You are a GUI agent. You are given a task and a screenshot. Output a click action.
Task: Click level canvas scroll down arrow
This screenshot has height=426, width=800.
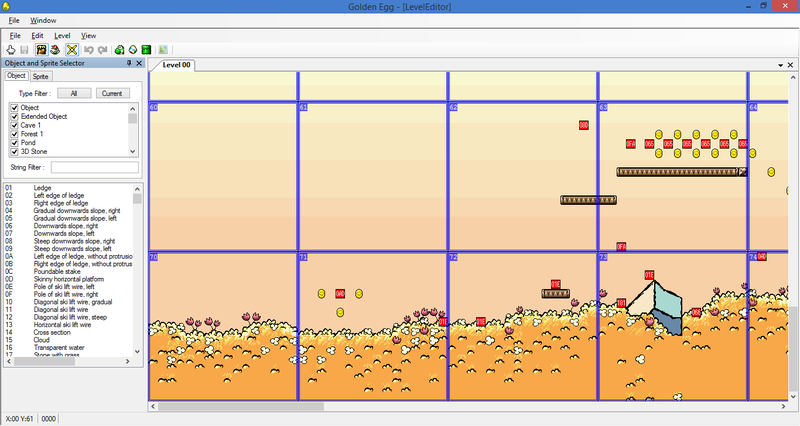(x=793, y=396)
